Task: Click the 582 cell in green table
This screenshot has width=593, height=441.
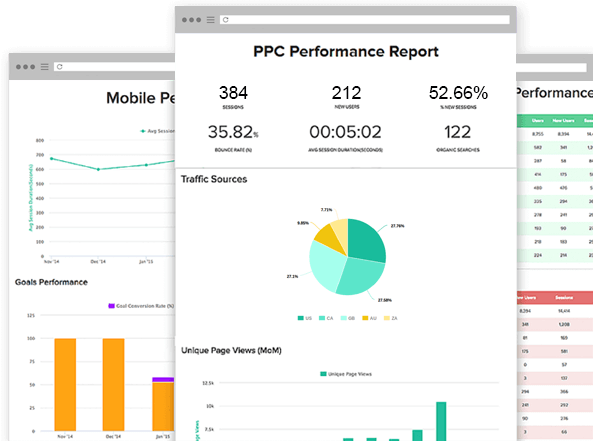Action: (538, 148)
